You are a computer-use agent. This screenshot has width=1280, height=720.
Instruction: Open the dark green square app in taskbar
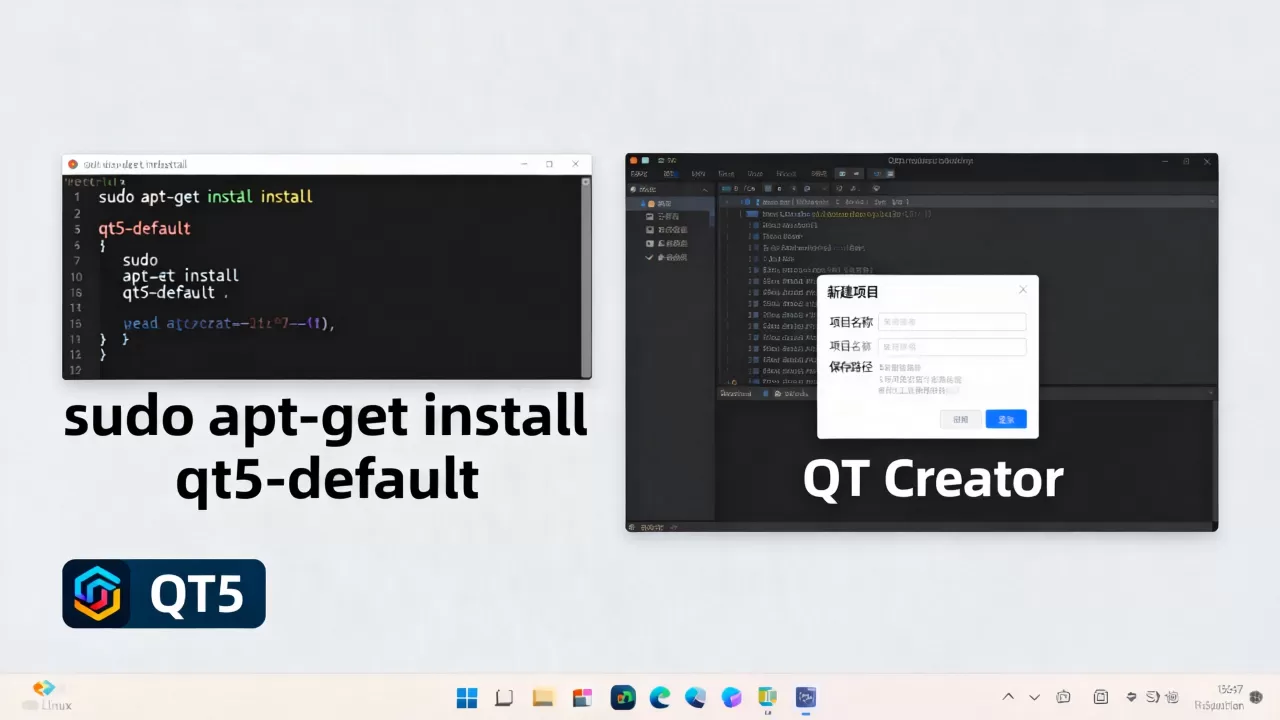pyautogui.click(x=624, y=697)
